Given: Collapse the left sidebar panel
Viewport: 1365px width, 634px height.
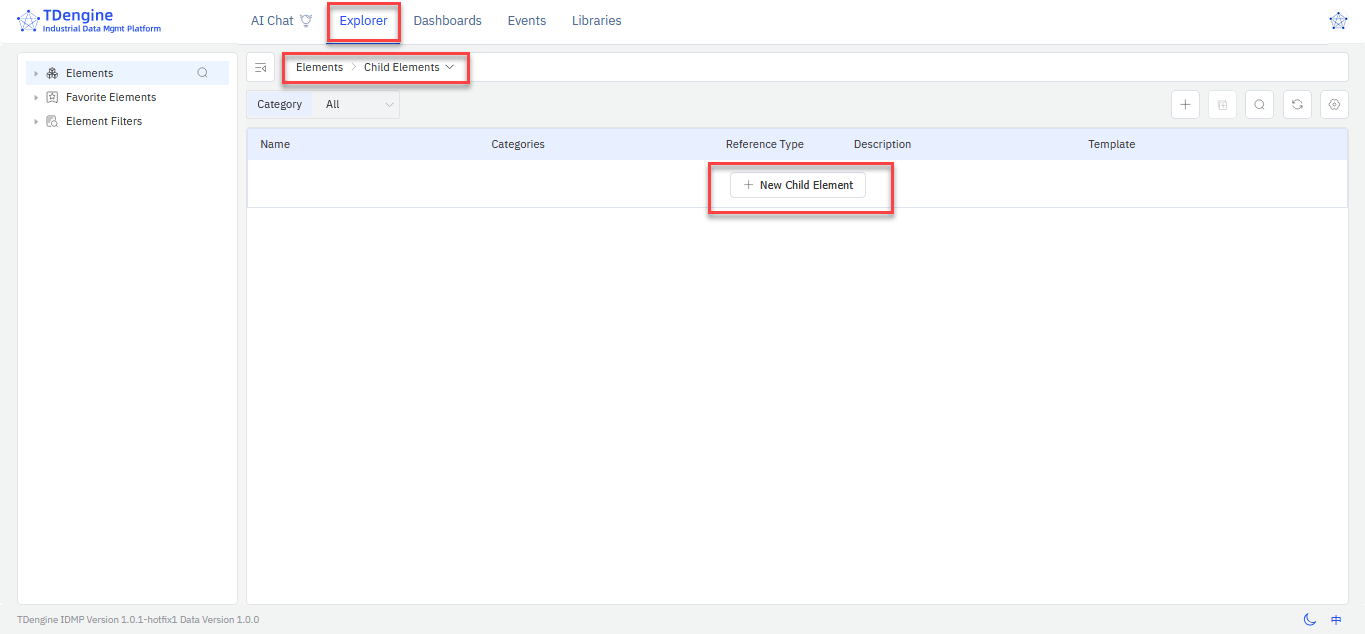Looking at the screenshot, I should coord(261,68).
